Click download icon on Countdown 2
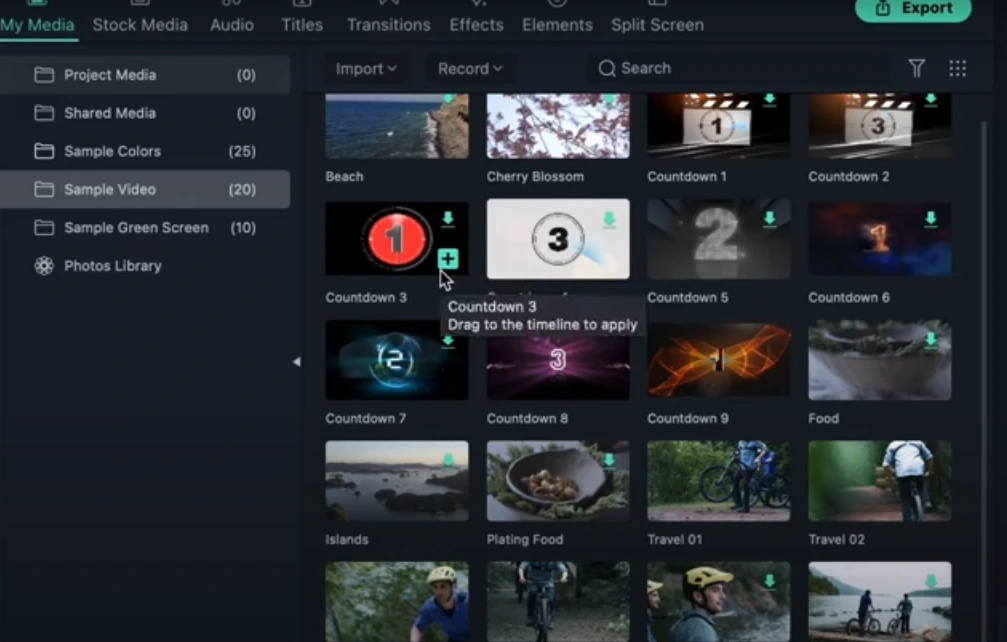Viewport: 1007px width, 642px height. pos(931,99)
